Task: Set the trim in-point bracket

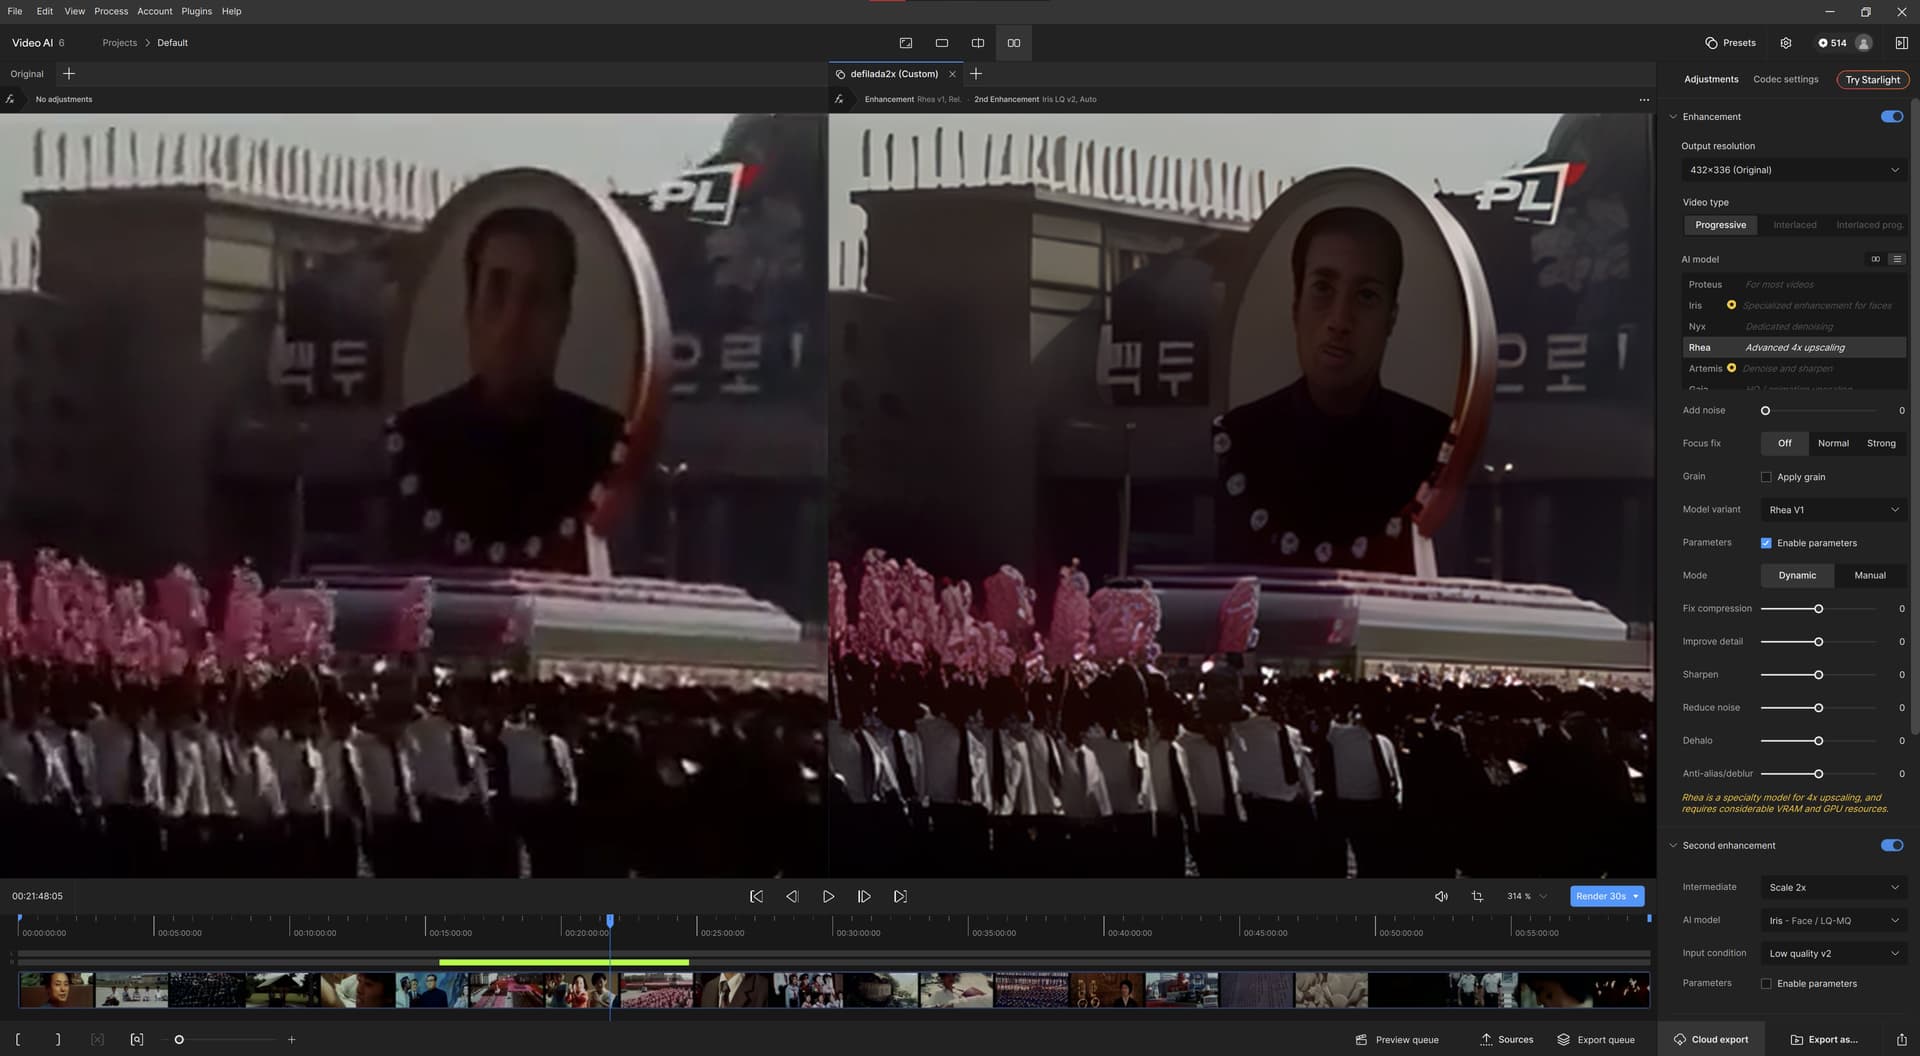Action: coord(18,1040)
